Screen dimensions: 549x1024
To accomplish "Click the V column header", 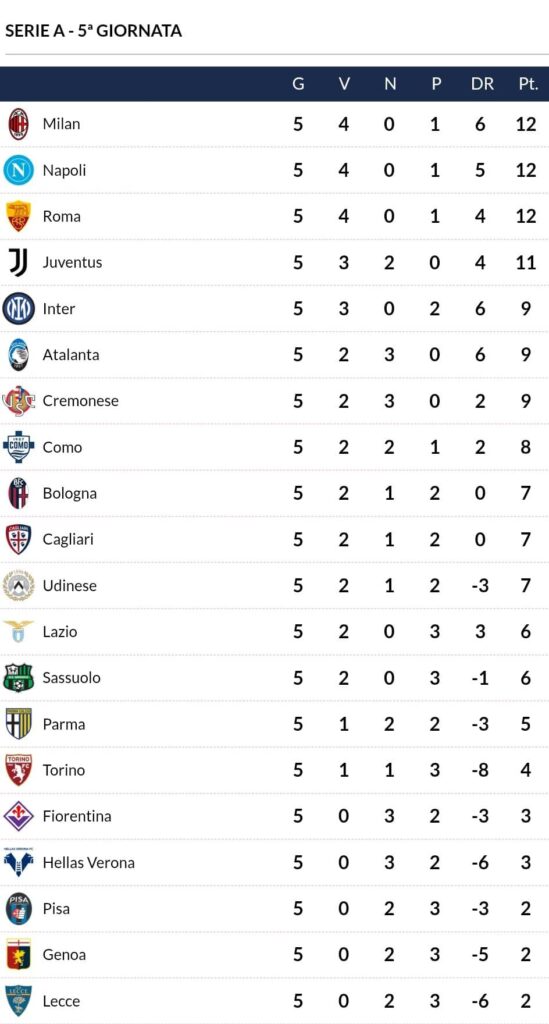I will point(344,84).
